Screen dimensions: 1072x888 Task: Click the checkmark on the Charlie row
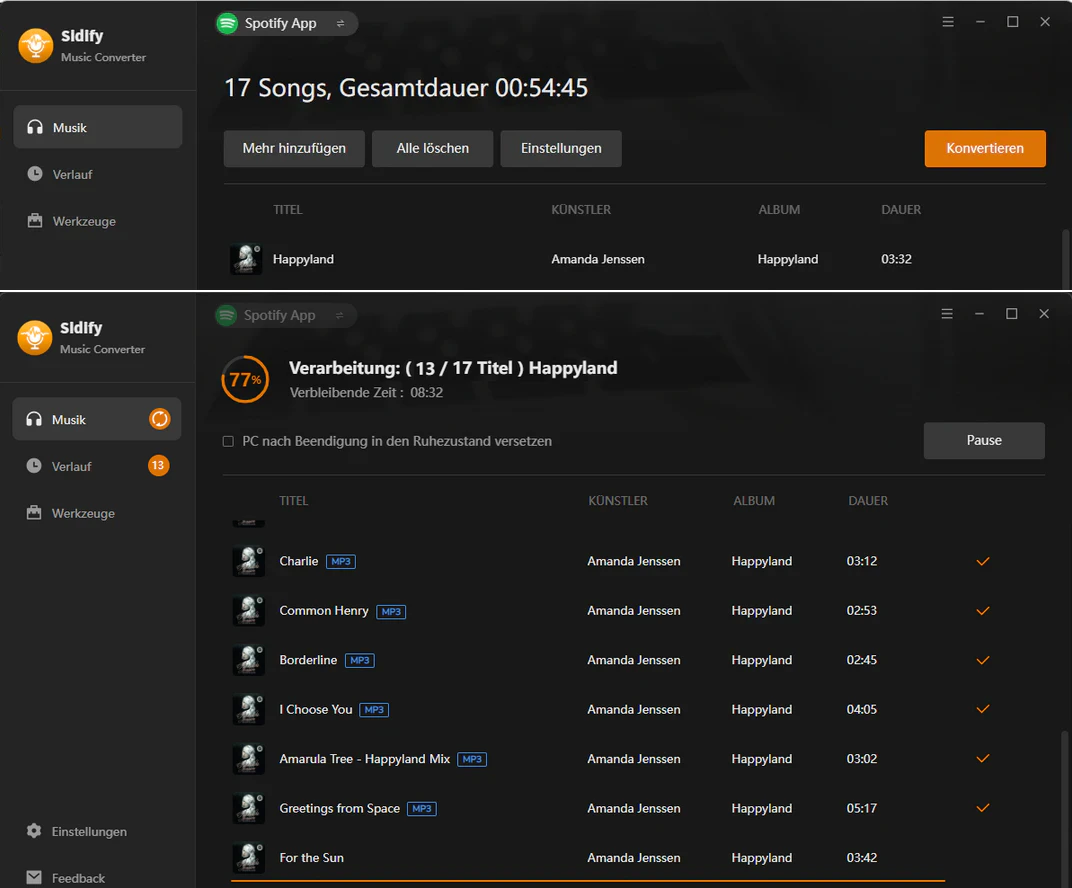click(x=982, y=561)
